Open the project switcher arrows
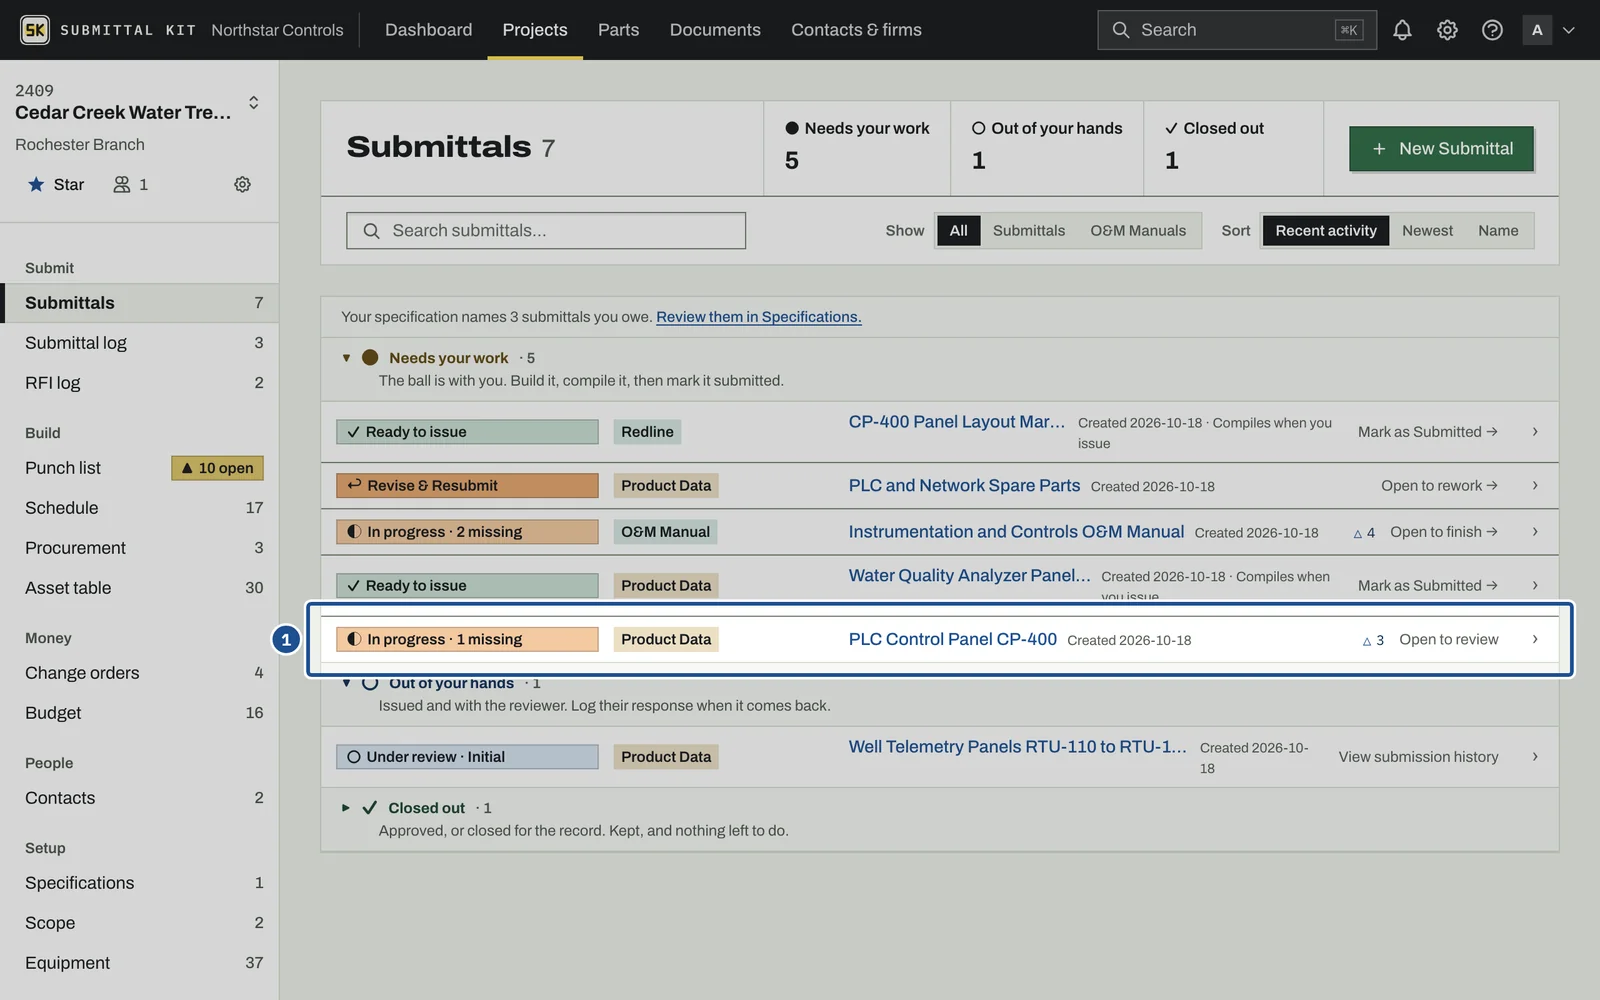The image size is (1600, 1000). (254, 102)
